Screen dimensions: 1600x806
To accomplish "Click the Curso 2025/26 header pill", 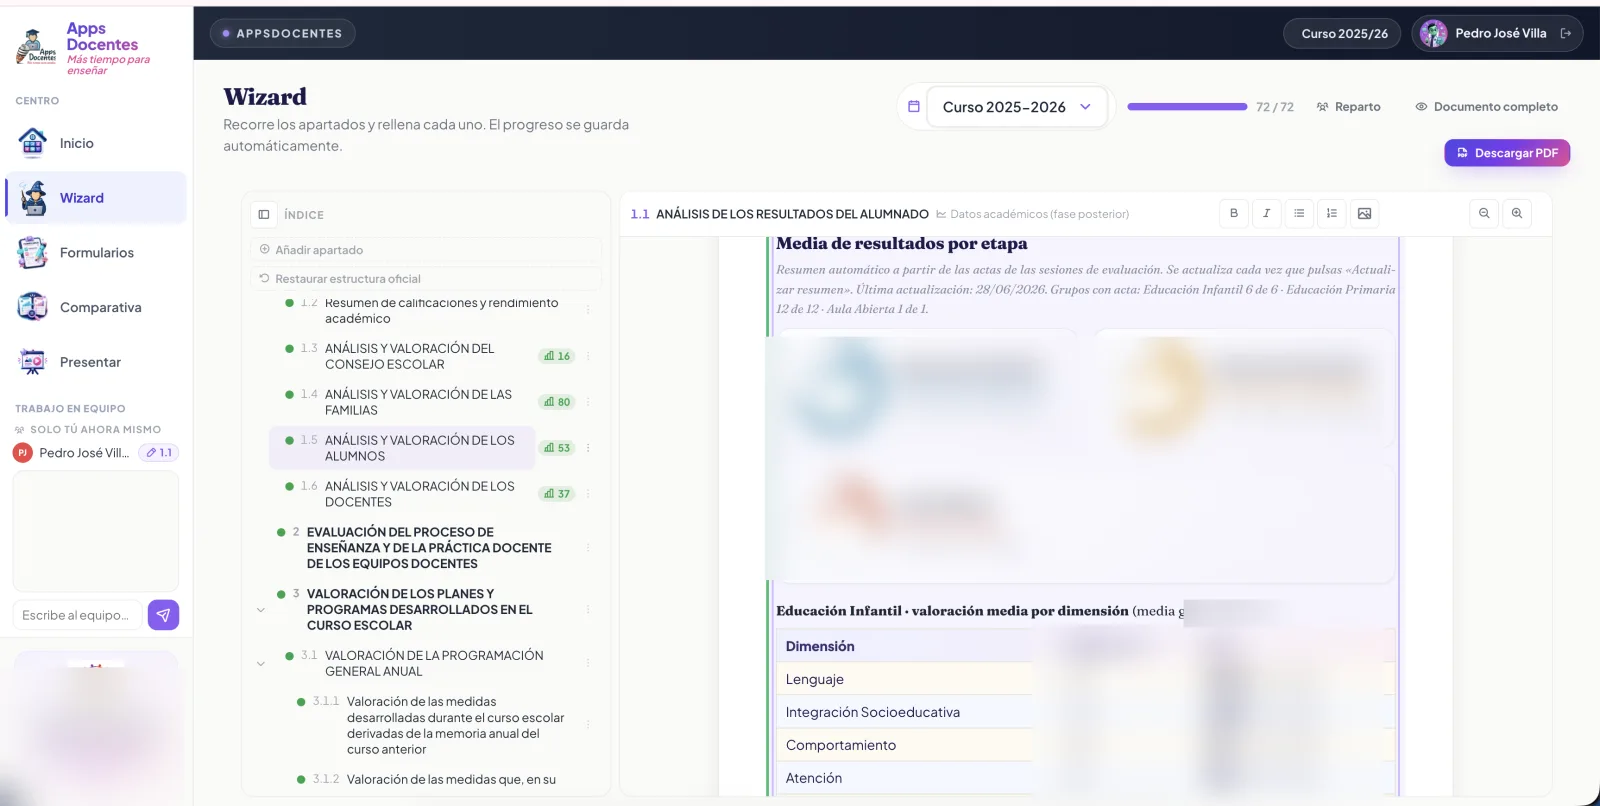I will (1344, 33).
